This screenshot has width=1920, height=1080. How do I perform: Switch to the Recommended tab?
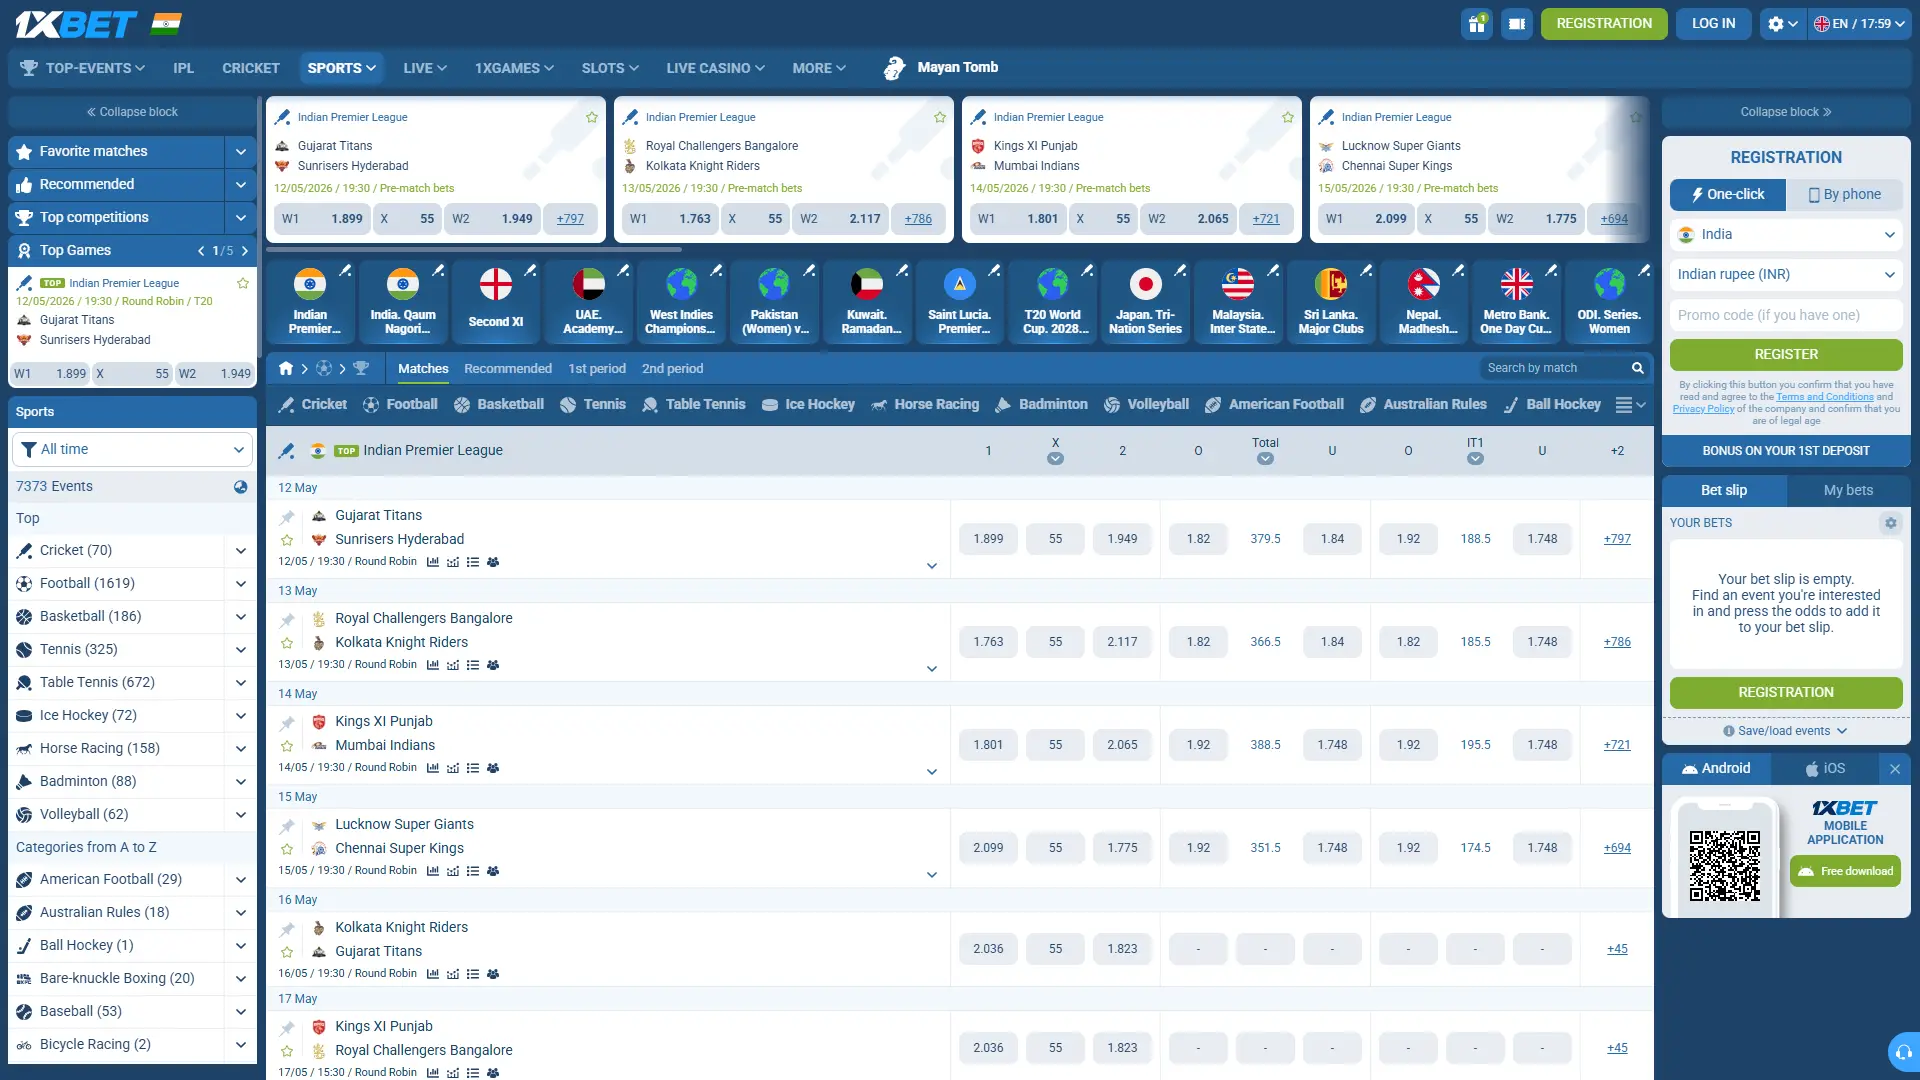coord(508,369)
